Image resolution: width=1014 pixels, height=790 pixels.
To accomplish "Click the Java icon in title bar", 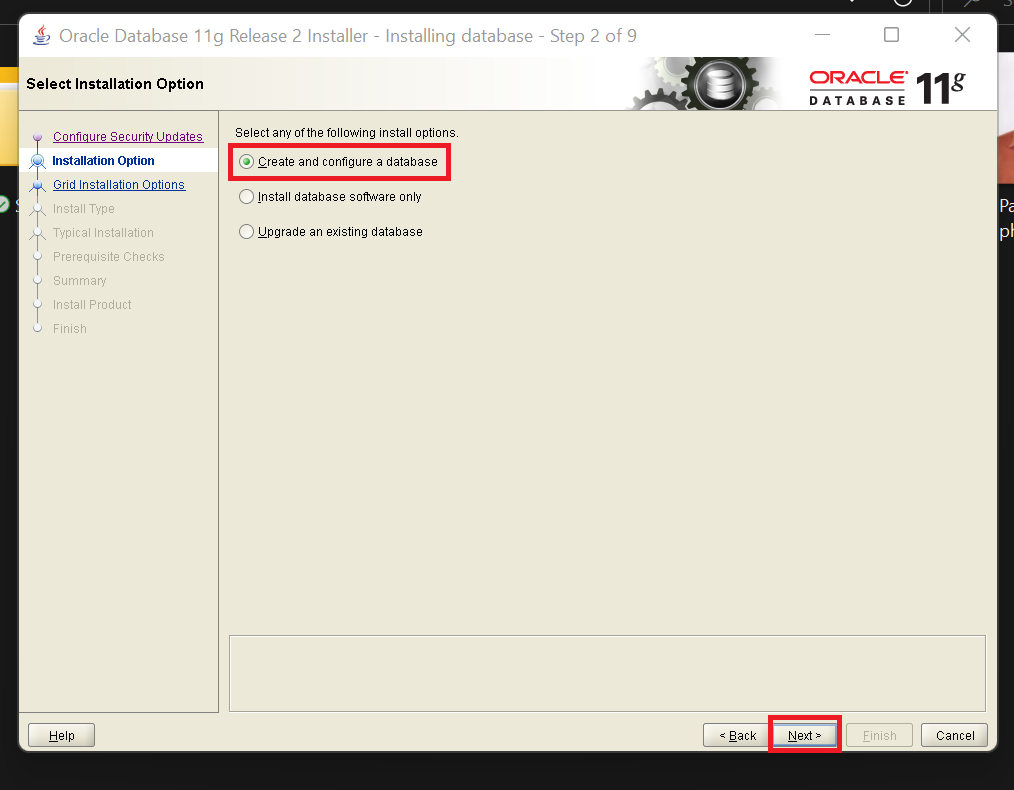I will click(x=42, y=35).
